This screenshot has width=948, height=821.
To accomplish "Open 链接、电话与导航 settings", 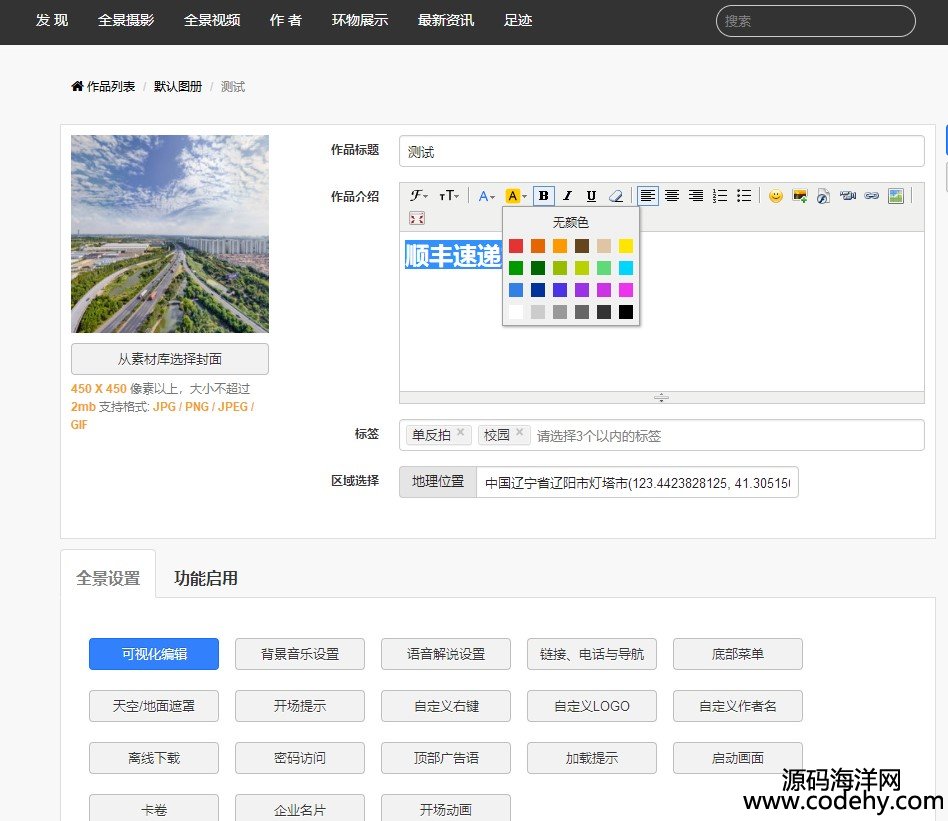I will tap(592, 654).
